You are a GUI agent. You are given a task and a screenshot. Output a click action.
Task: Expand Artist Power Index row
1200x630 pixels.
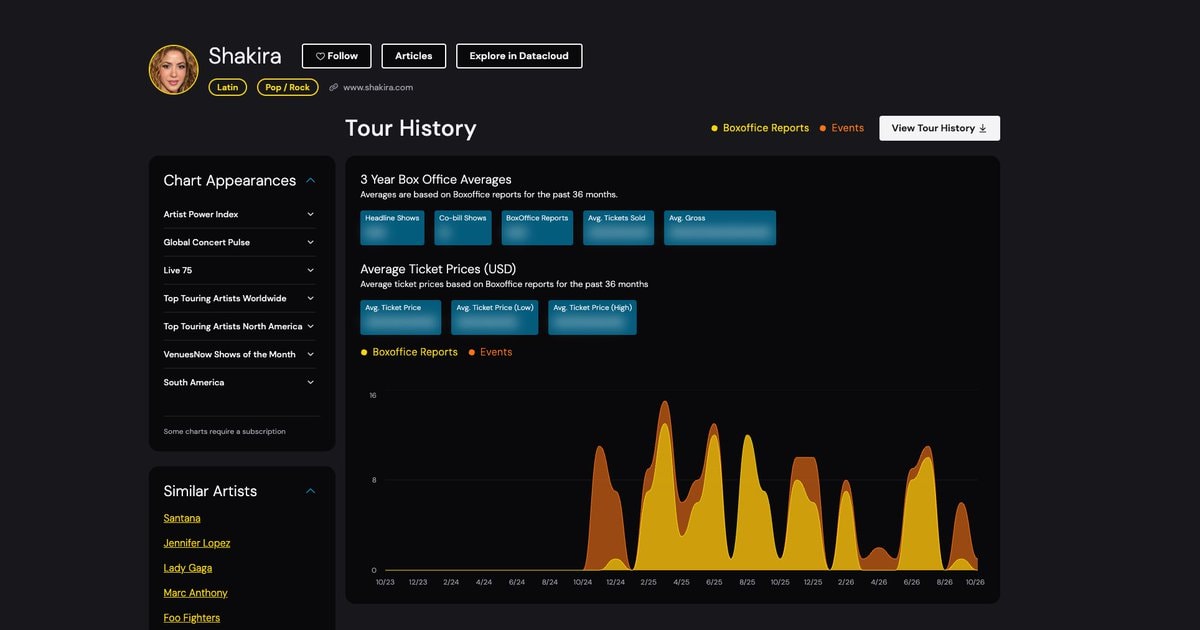pyautogui.click(x=242, y=214)
